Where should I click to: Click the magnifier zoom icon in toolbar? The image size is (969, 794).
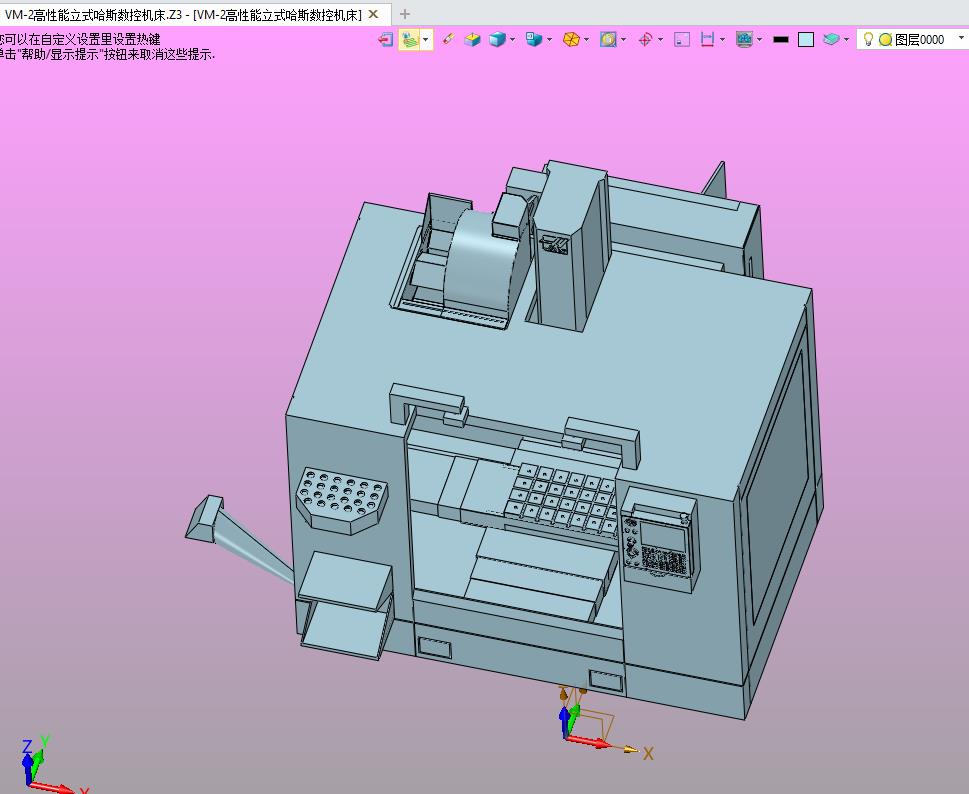point(608,40)
